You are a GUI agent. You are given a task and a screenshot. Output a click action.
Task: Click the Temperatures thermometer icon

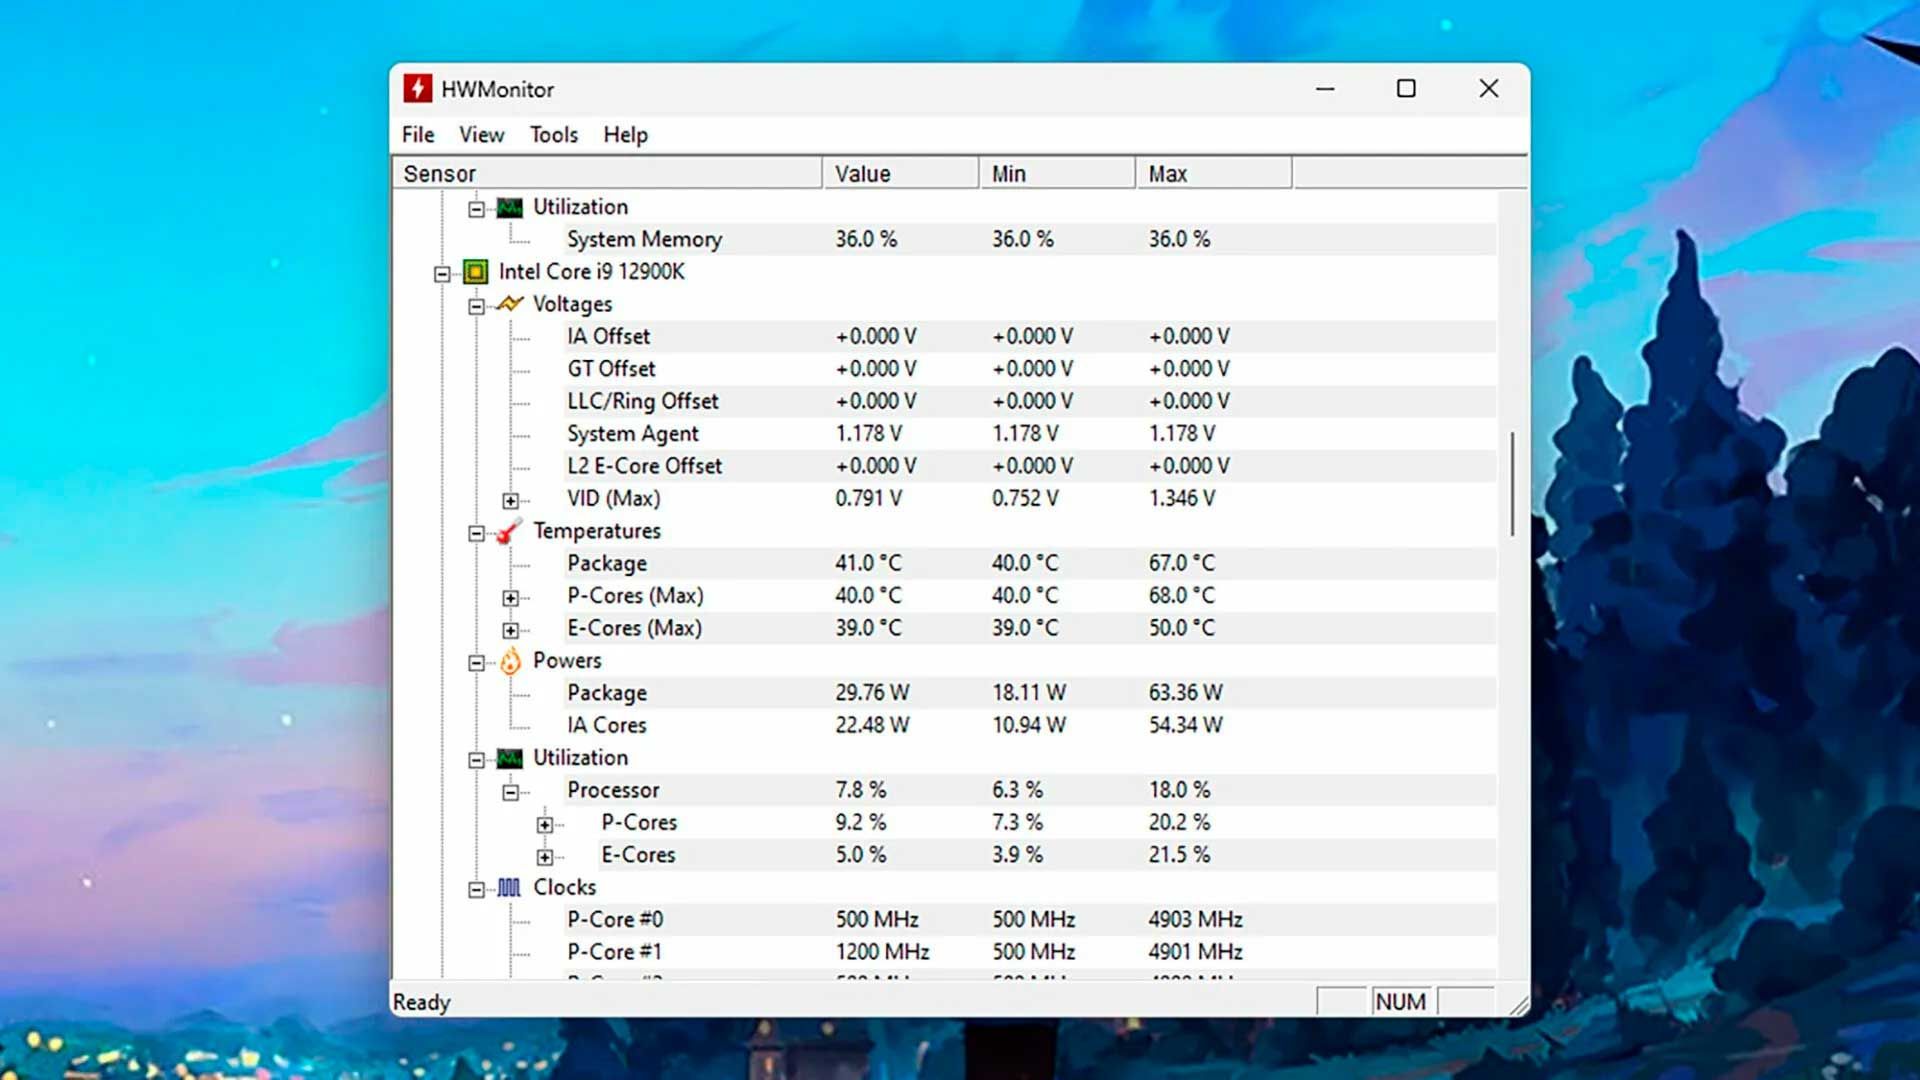point(510,531)
